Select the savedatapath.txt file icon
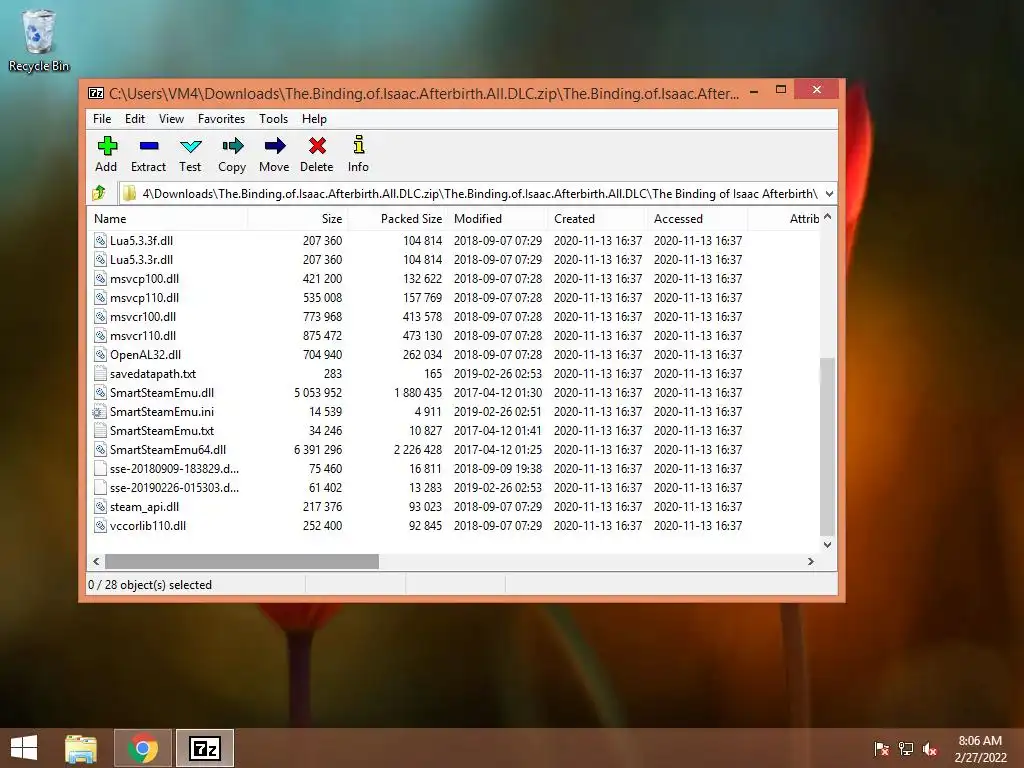This screenshot has width=1024, height=768. tap(100, 374)
